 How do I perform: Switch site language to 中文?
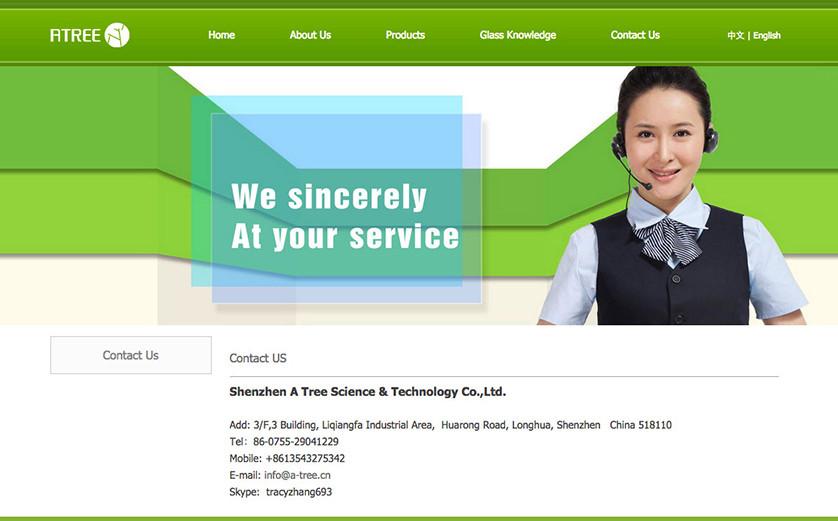tap(735, 36)
